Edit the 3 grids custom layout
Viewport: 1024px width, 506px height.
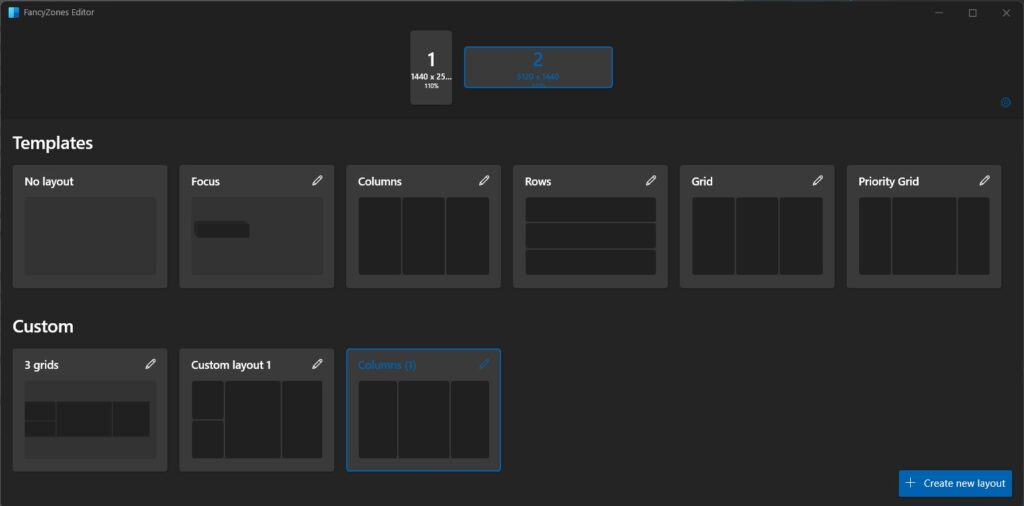151,364
